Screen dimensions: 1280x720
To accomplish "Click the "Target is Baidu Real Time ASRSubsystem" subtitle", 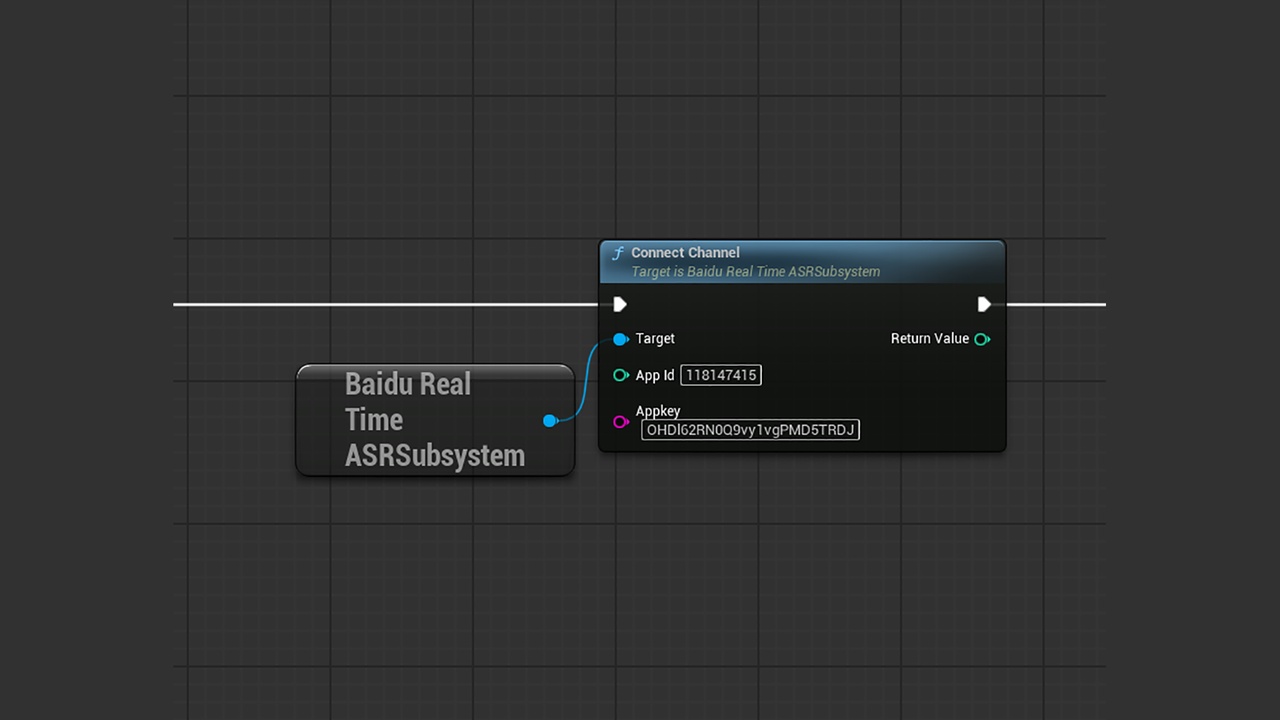I will click(x=755, y=272).
